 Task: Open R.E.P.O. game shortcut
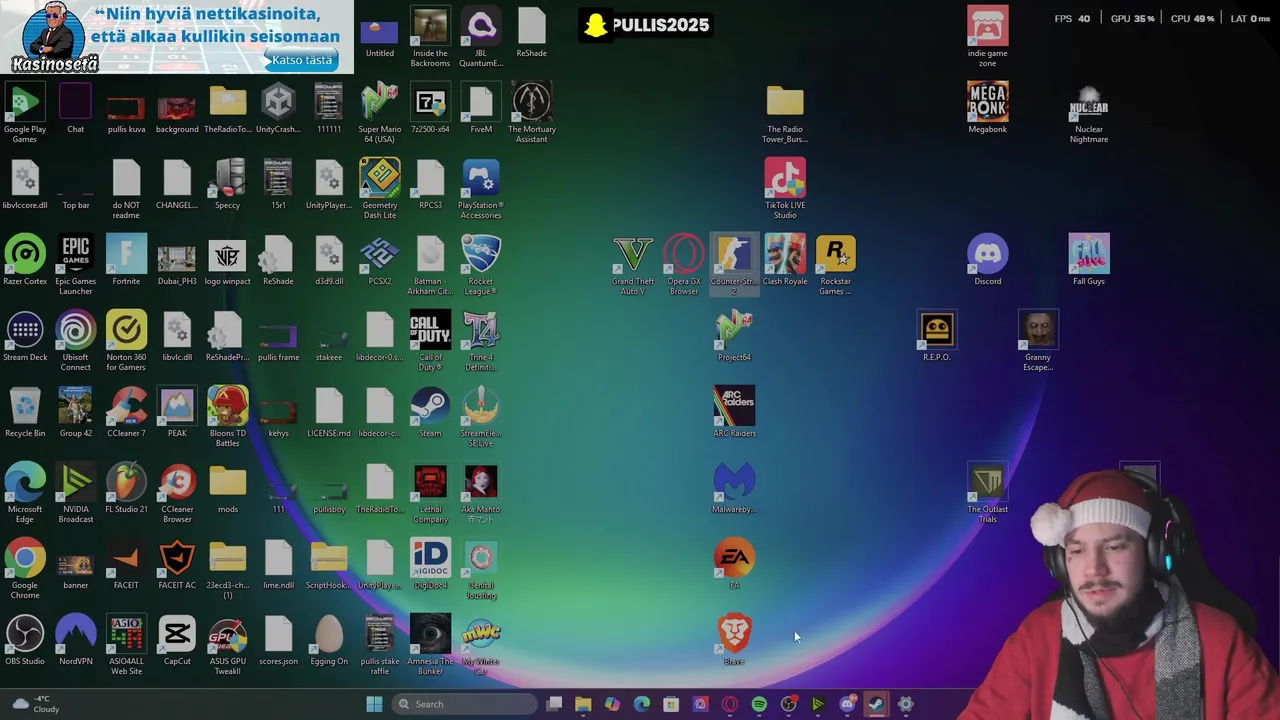(x=937, y=338)
